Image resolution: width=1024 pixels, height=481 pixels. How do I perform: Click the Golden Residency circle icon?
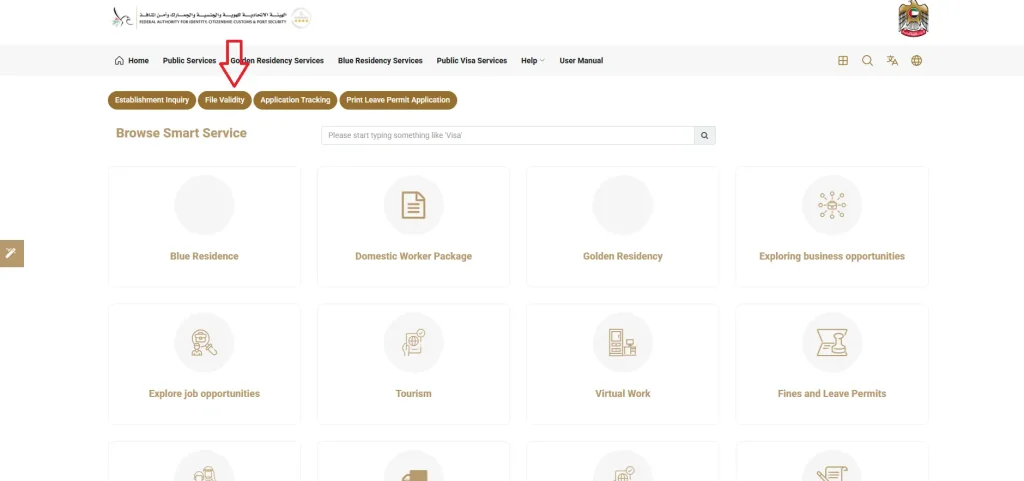pos(622,206)
